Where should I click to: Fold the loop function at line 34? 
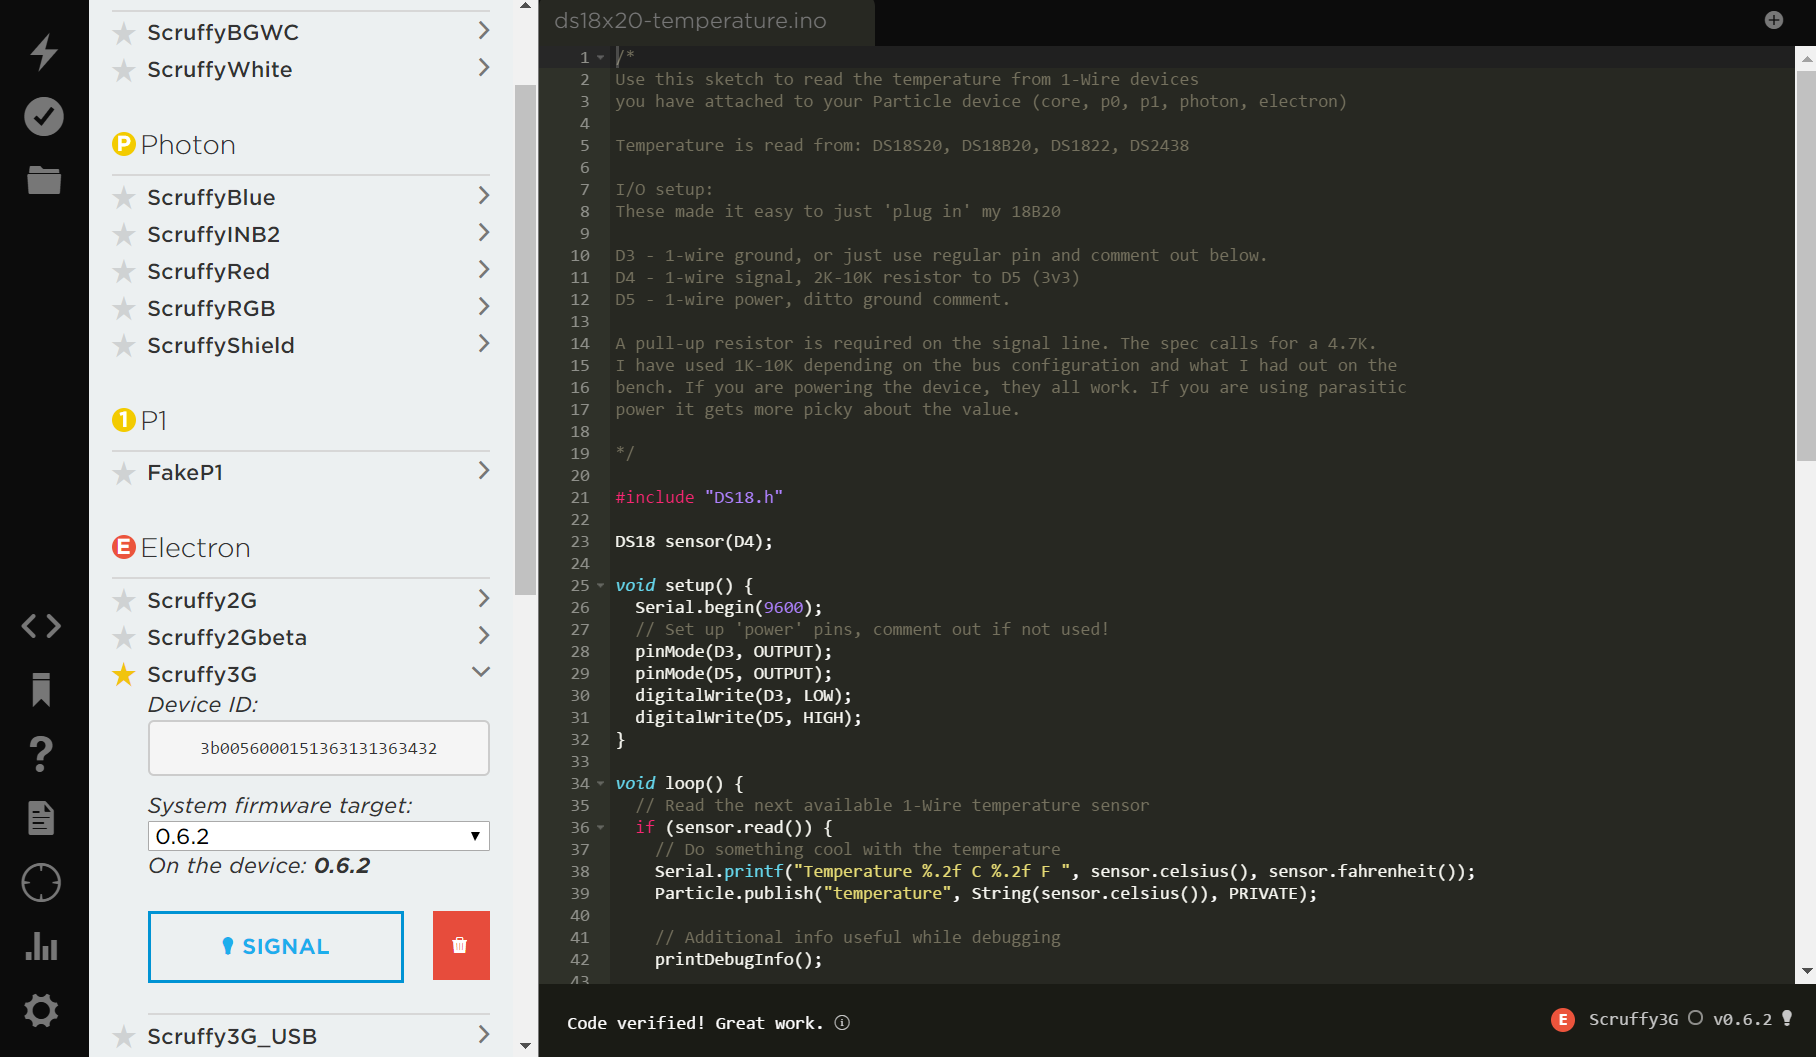tap(601, 784)
